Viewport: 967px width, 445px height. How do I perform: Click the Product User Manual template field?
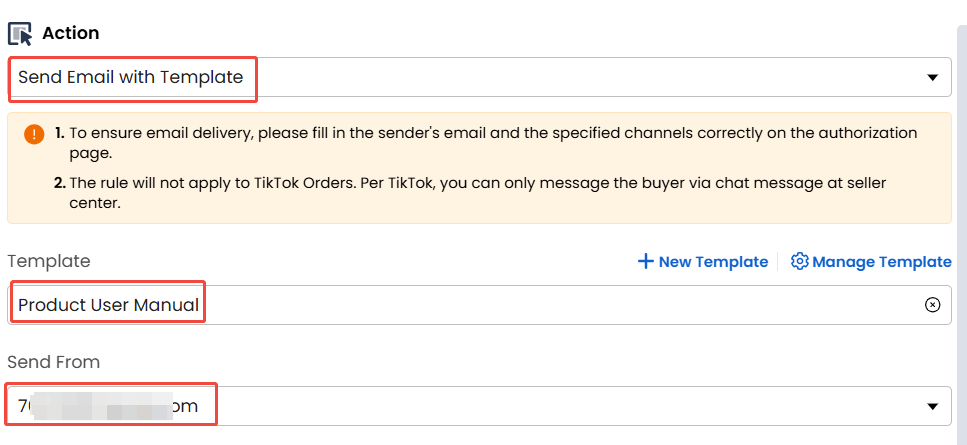coord(479,304)
